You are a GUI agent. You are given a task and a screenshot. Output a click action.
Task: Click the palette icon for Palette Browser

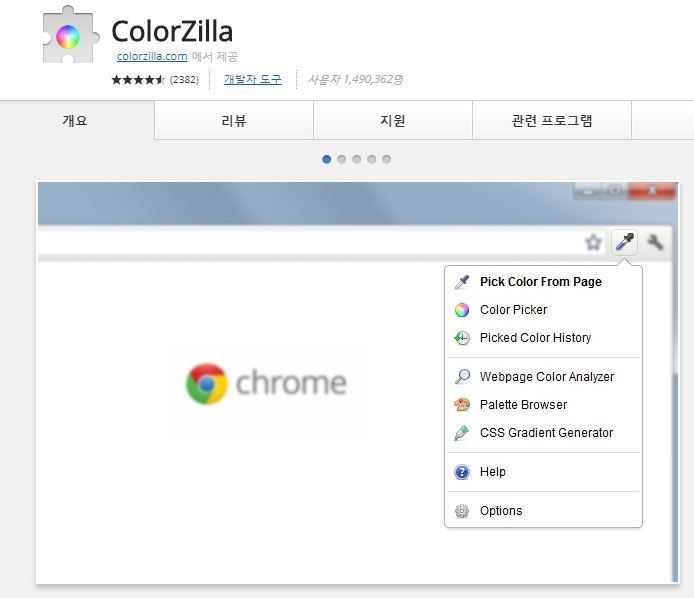pyautogui.click(x=462, y=405)
